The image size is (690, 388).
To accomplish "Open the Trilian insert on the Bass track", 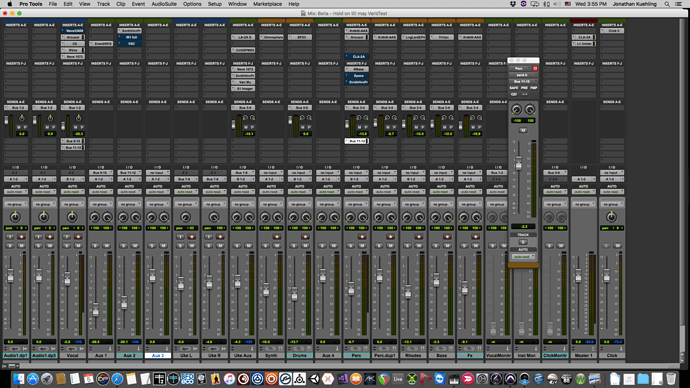I will point(441,37).
